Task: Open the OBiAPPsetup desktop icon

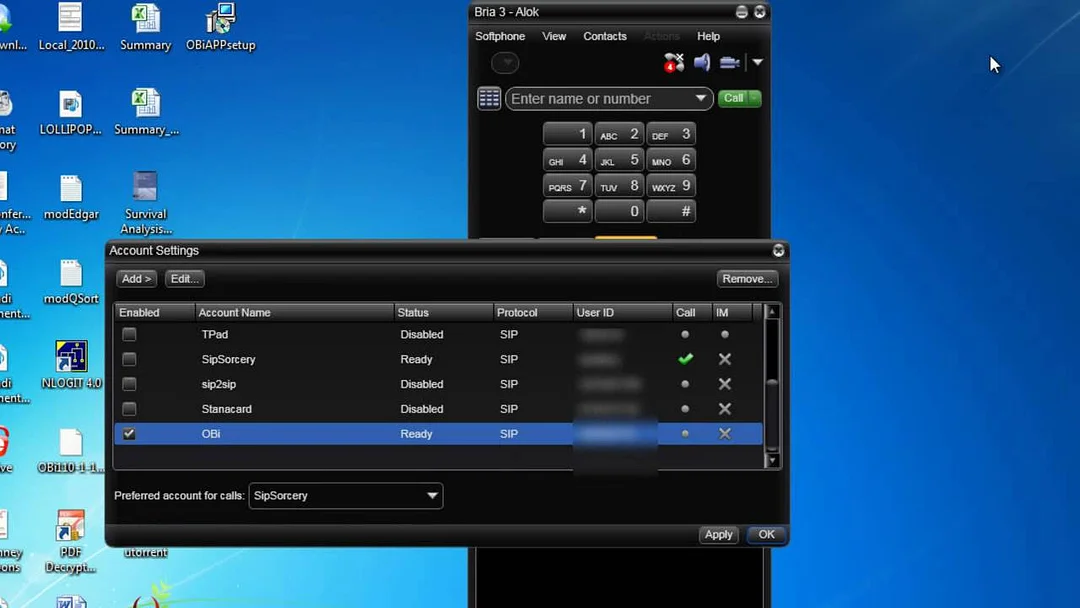Action: point(220,28)
